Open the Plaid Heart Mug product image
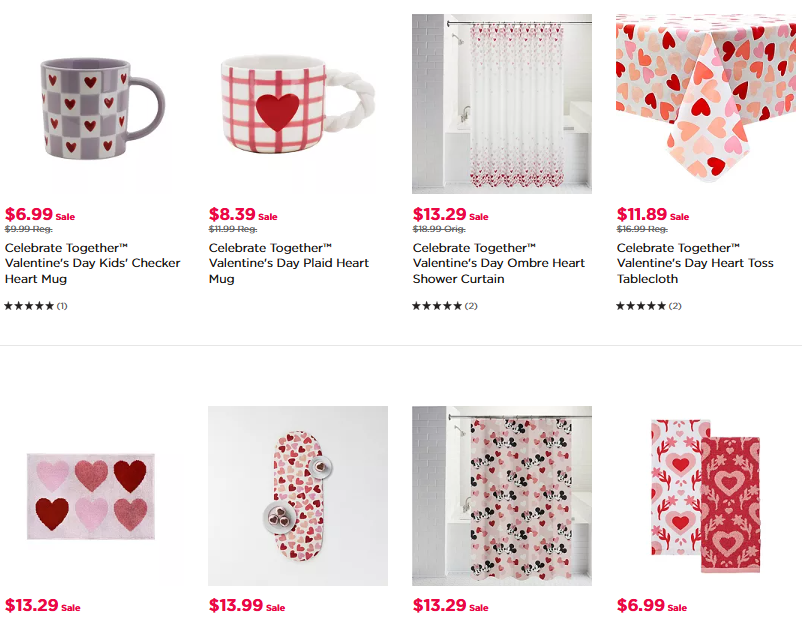 tap(298, 104)
